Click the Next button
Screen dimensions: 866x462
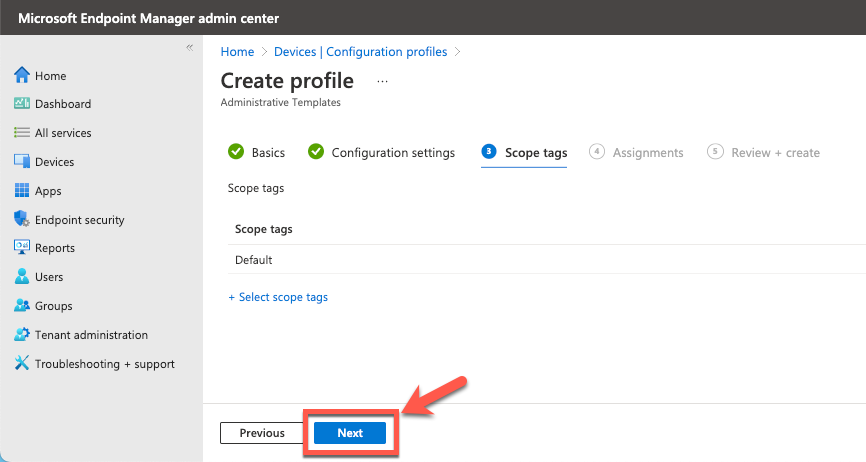(x=350, y=433)
